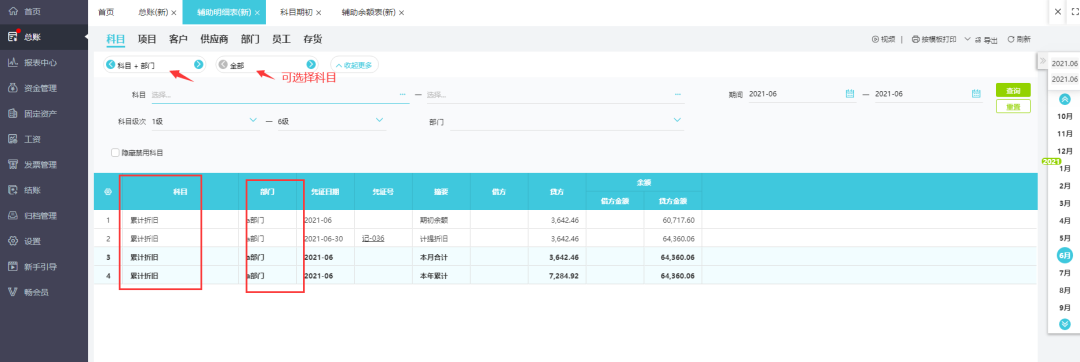Switch to the 辅助余额表(新) tab
Screen dimensions: 1080x362
[x=368, y=12]
